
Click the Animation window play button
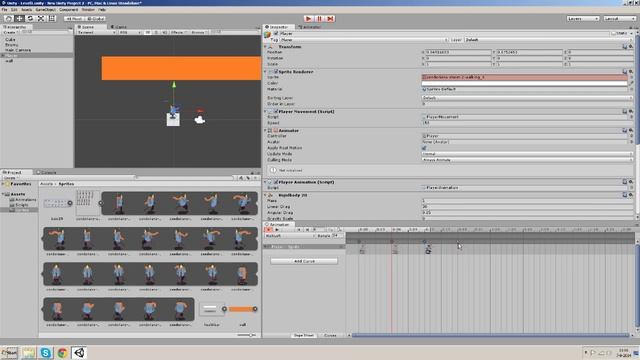277,230
